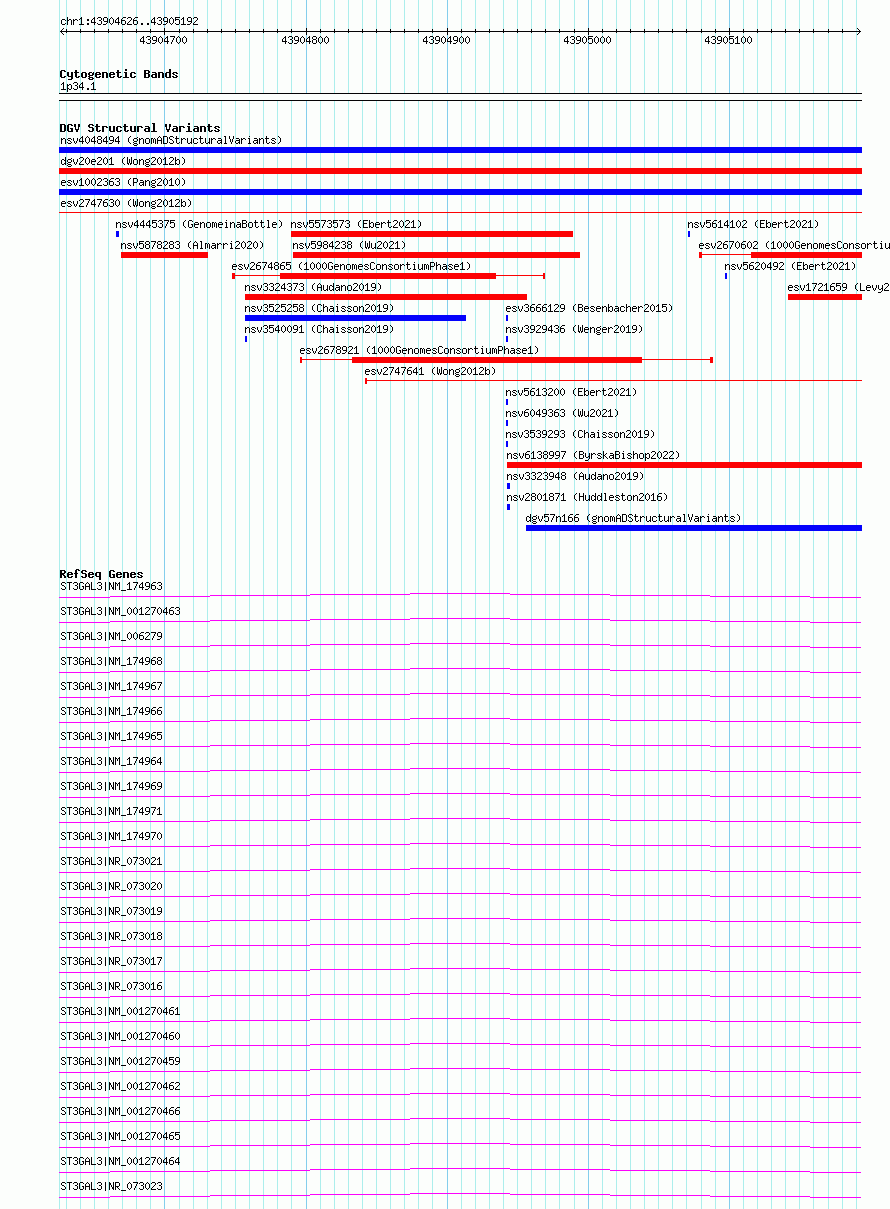Click the Cytogenetic Bands track title

[x=119, y=74]
